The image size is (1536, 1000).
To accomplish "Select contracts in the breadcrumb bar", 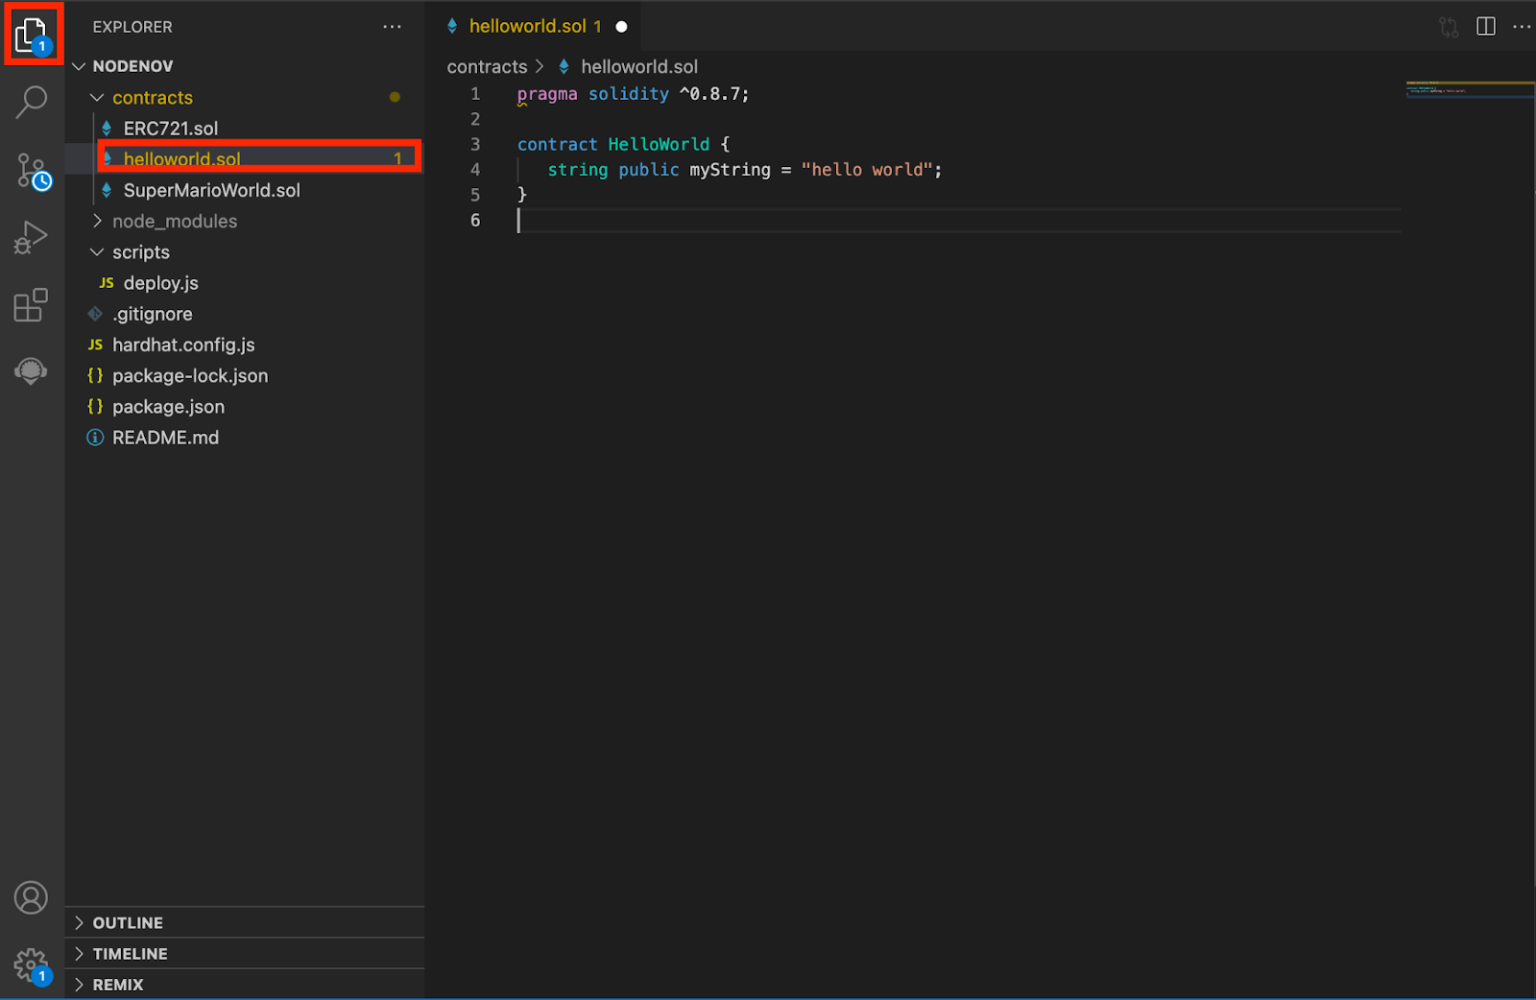I will [x=487, y=66].
